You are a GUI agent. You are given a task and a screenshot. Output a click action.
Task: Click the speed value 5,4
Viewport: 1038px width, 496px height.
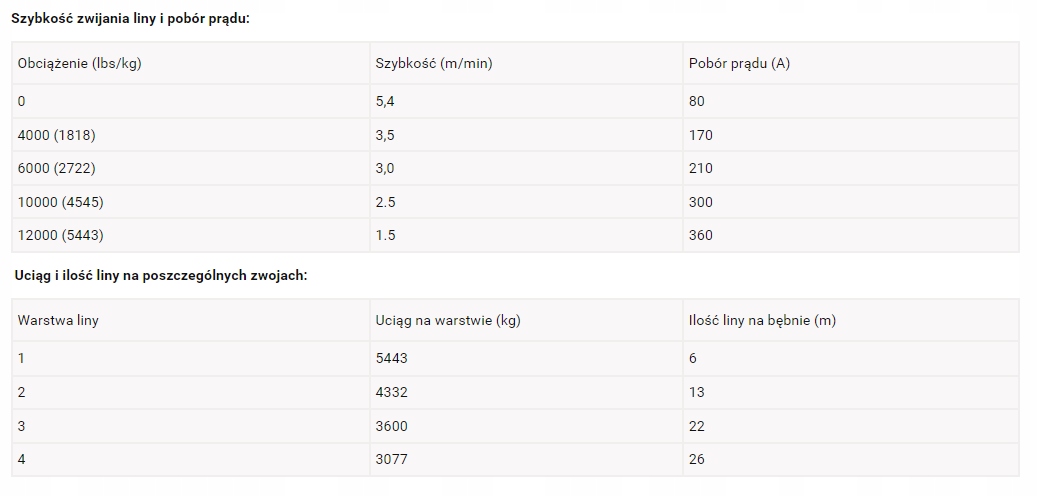pos(385,101)
